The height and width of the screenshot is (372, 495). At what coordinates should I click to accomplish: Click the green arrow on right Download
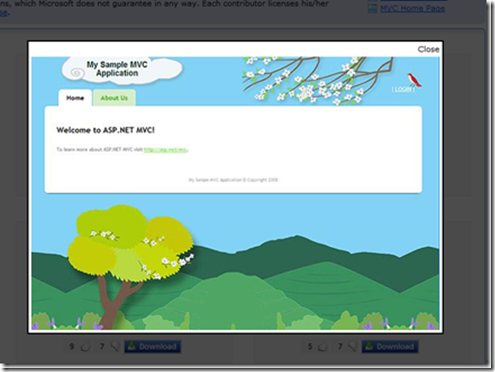click(369, 347)
